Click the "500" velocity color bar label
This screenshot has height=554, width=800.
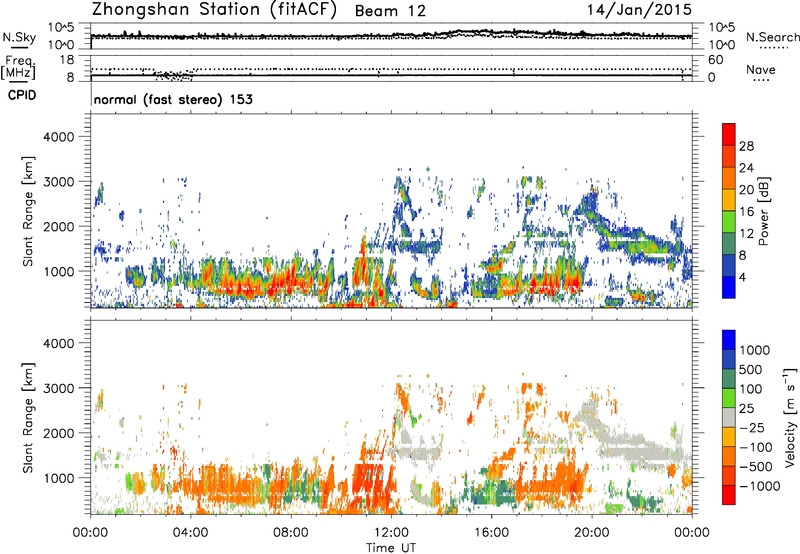750,370
